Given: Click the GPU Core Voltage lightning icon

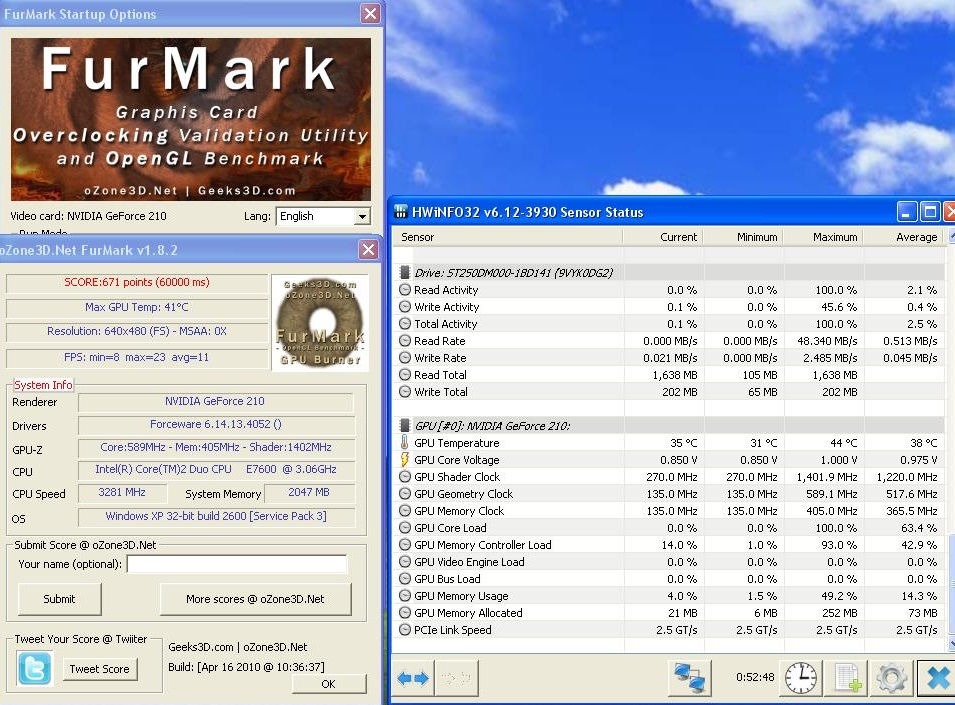Looking at the screenshot, I should click(x=404, y=460).
